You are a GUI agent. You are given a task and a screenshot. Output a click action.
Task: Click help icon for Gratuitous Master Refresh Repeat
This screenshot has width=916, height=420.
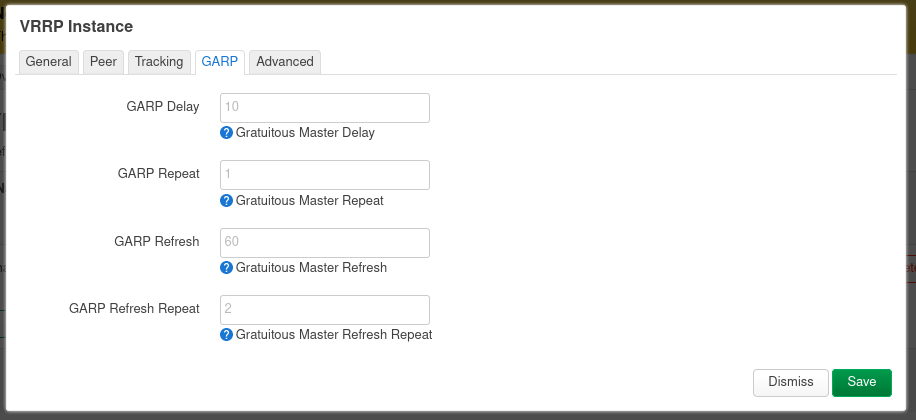227,335
